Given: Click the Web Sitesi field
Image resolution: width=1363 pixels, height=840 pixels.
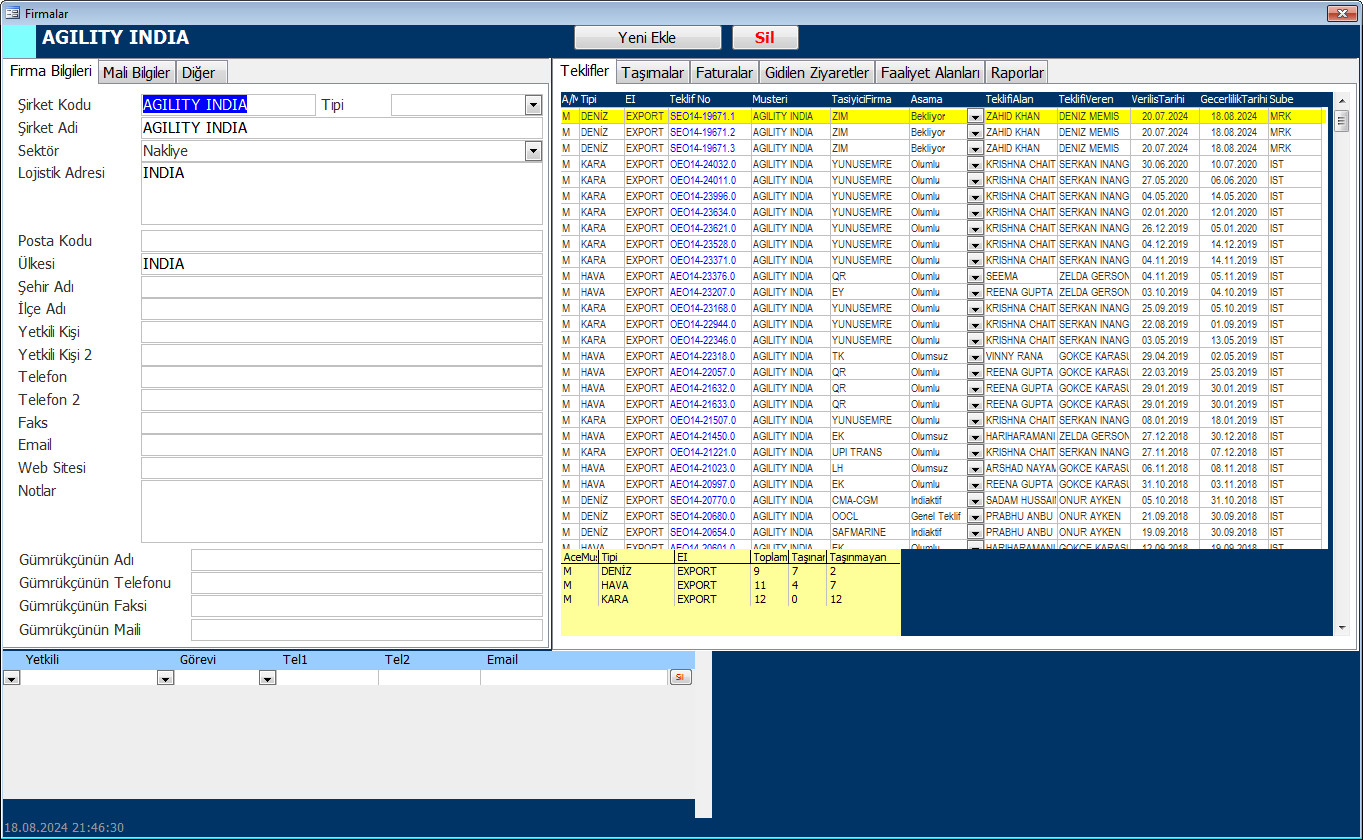Looking at the screenshot, I should point(341,468).
